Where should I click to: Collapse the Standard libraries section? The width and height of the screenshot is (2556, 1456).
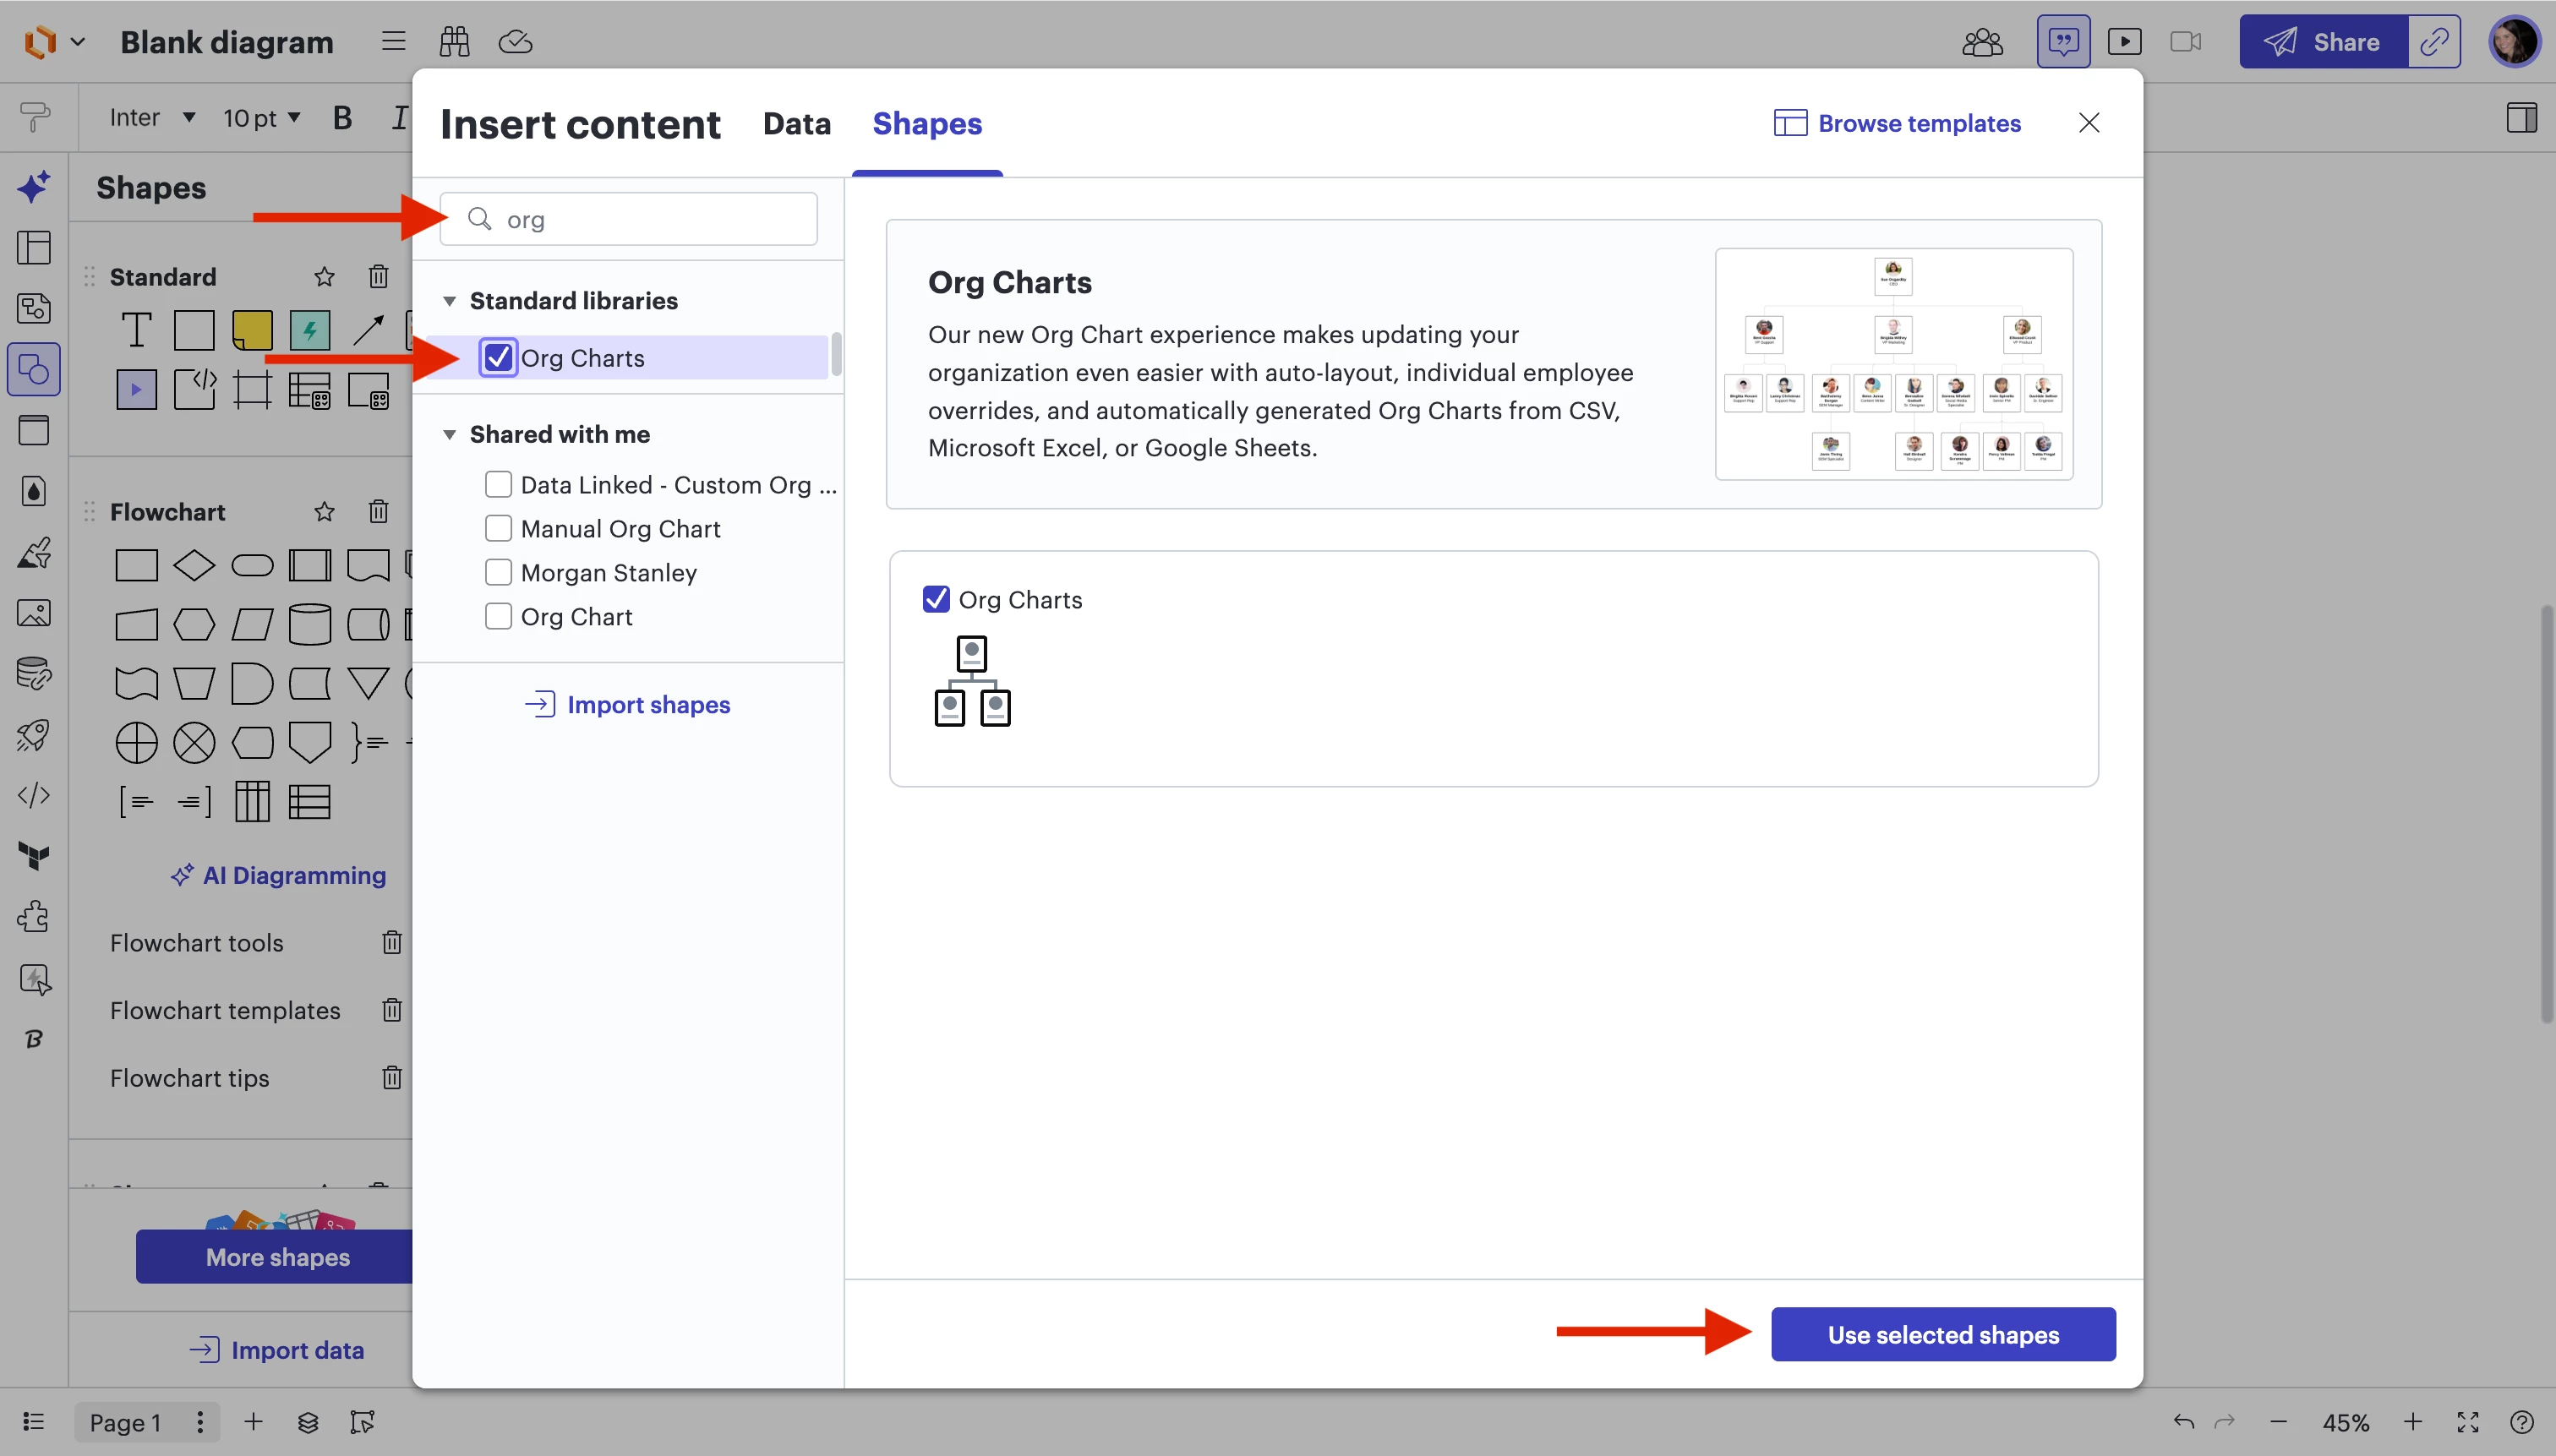tap(450, 301)
